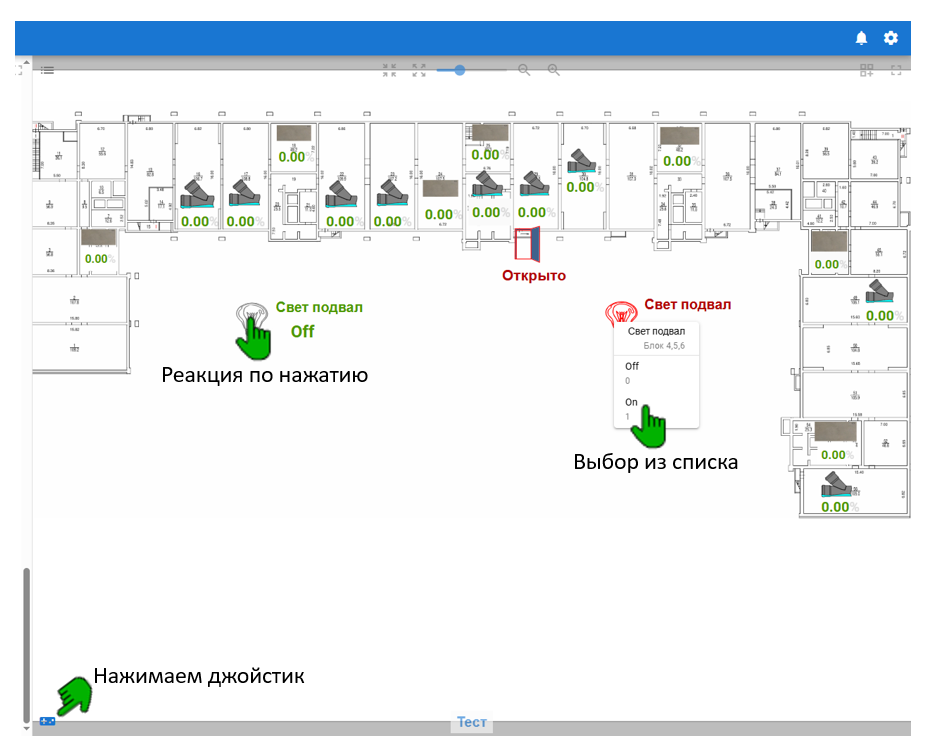This screenshot has width=929, height=744.
Task: Click the scroll-up arrow at the top left
Action: tap(26, 62)
